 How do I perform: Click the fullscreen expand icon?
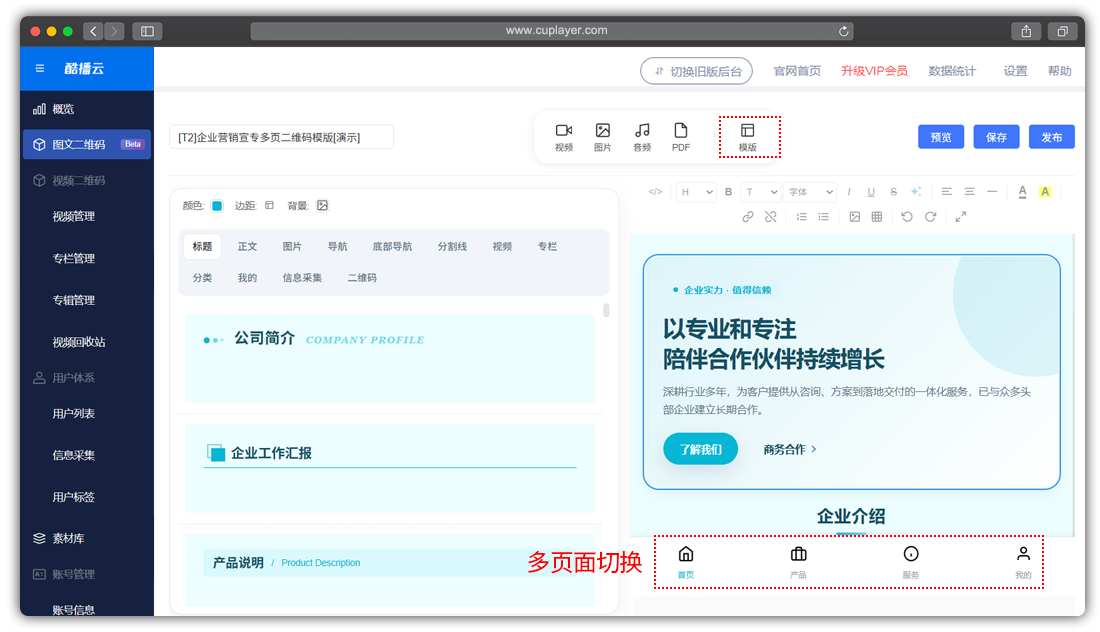(961, 217)
